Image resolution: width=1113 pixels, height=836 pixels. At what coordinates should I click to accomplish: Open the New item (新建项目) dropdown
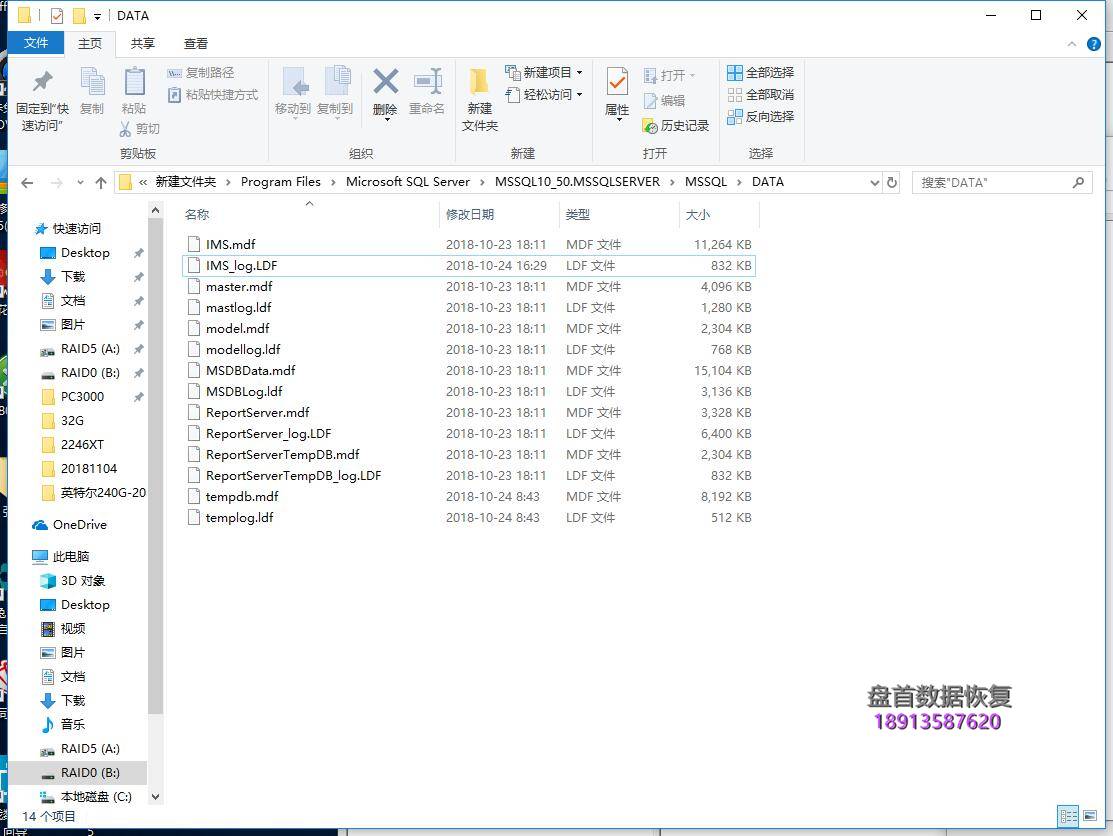click(x=544, y=72)
